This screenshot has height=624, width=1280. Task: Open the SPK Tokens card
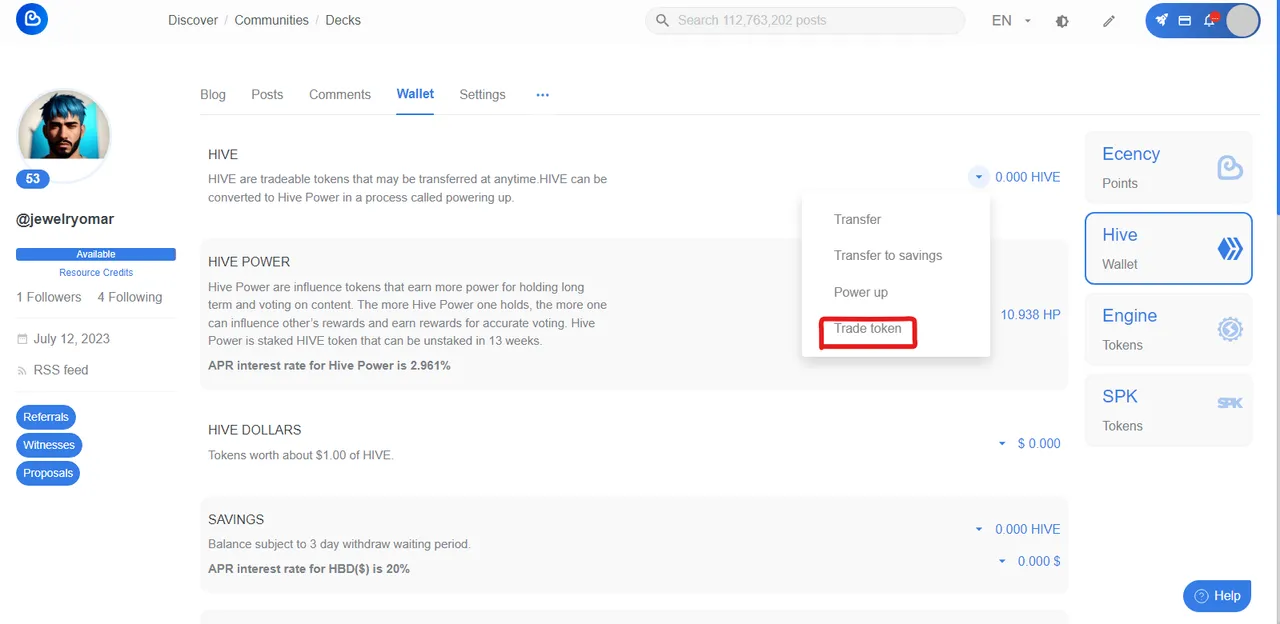click(x=1168, y=410)
